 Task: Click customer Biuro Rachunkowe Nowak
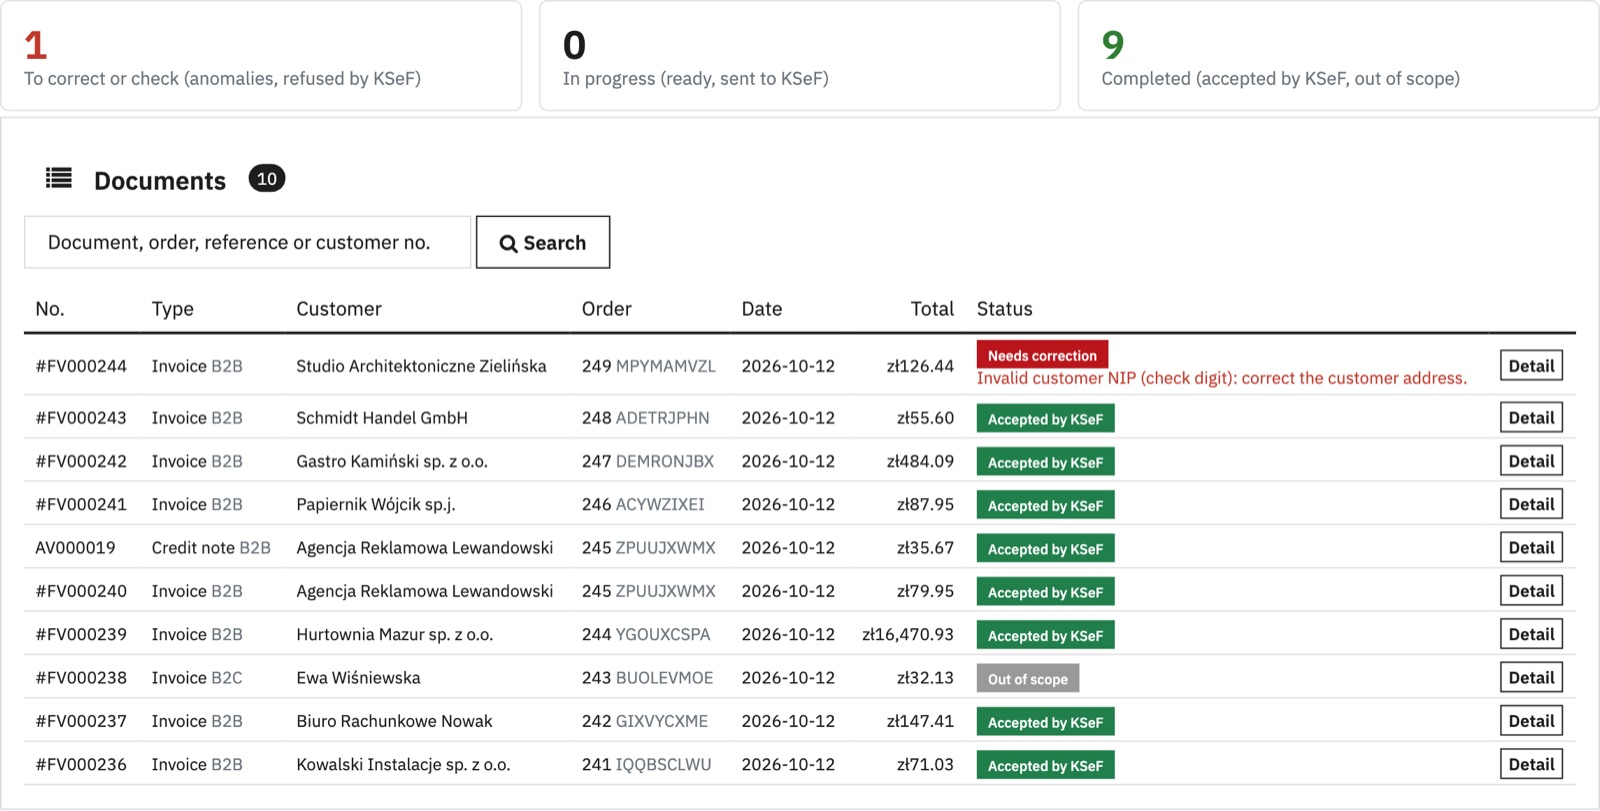[x=394, y=721]
